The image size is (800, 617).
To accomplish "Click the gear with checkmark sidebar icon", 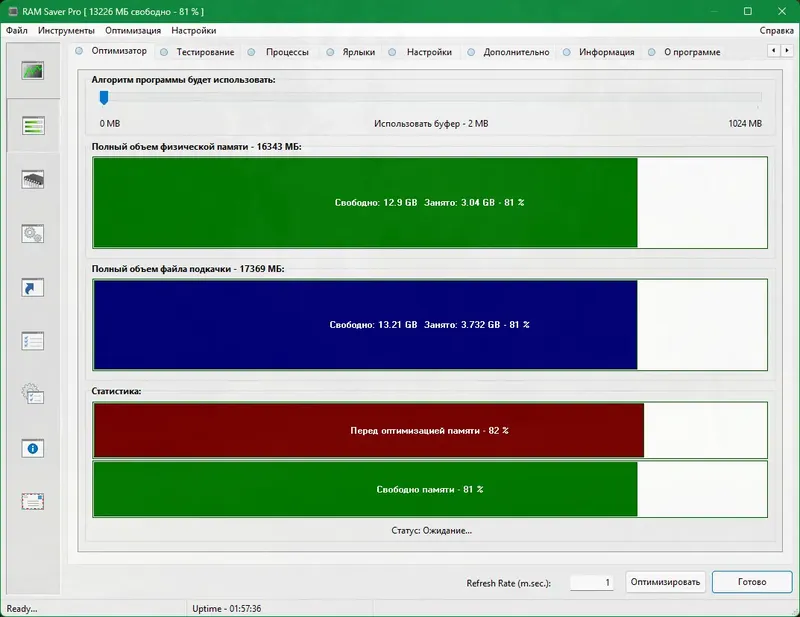I will pyautogui.click(x=35, y=395).
